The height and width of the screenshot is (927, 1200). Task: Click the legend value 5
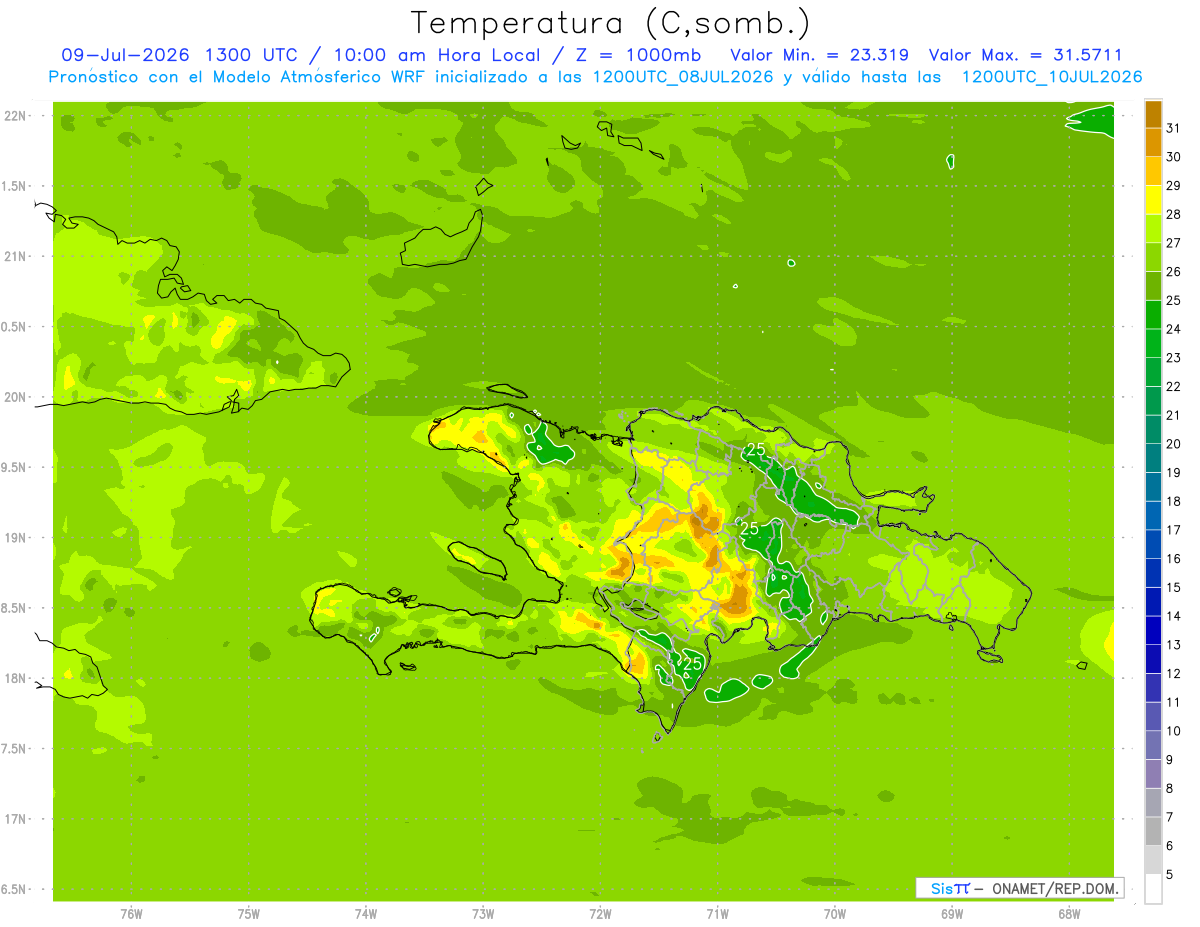(1171, 875)
